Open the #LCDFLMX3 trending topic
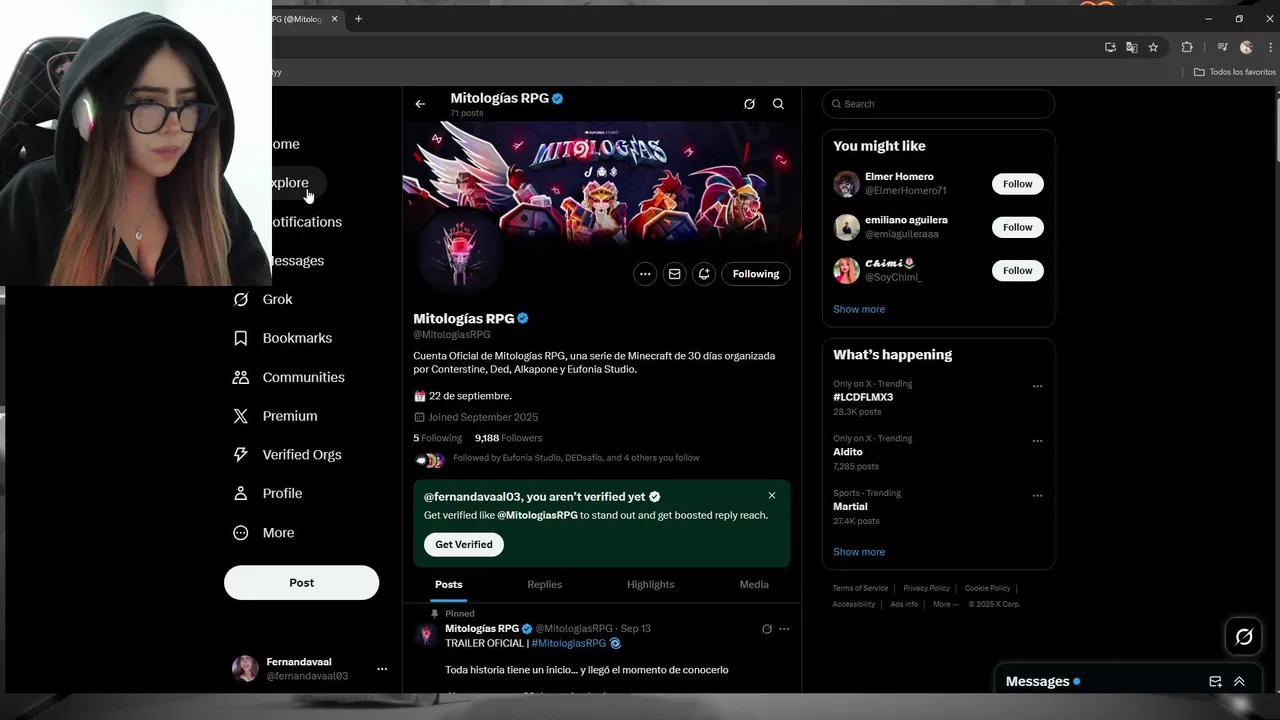This screenshot has height=720, width=1280. point(863,397)
